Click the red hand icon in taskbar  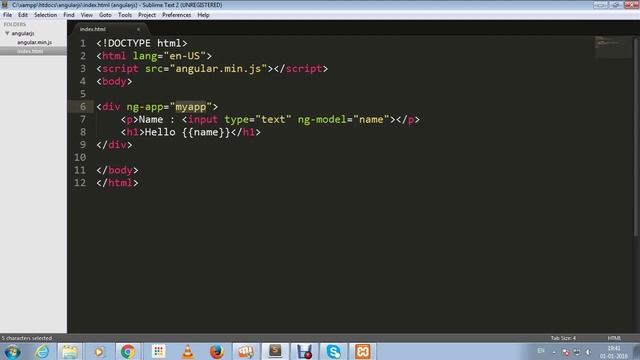pos(246,352)
